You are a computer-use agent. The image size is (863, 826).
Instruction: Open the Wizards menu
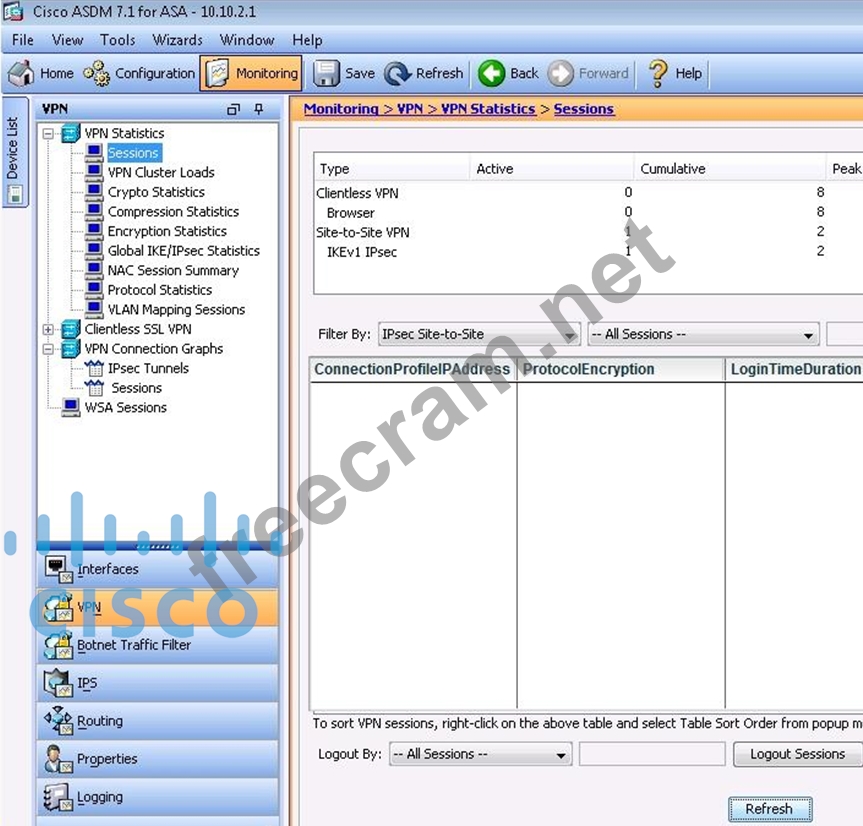(x=177, y=40)
